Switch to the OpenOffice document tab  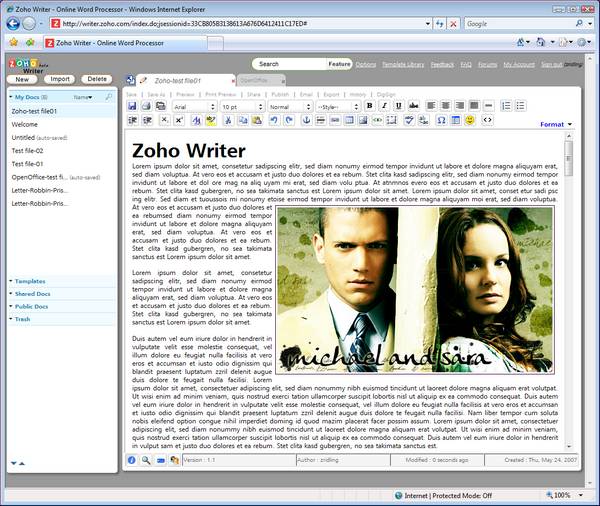(261, 80)
